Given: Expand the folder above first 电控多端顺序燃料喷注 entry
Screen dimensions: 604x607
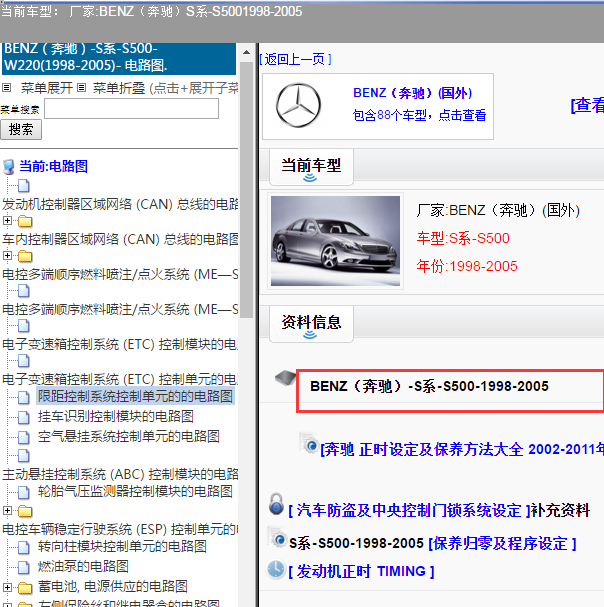Looking at the screenshot, I should 7,255.
